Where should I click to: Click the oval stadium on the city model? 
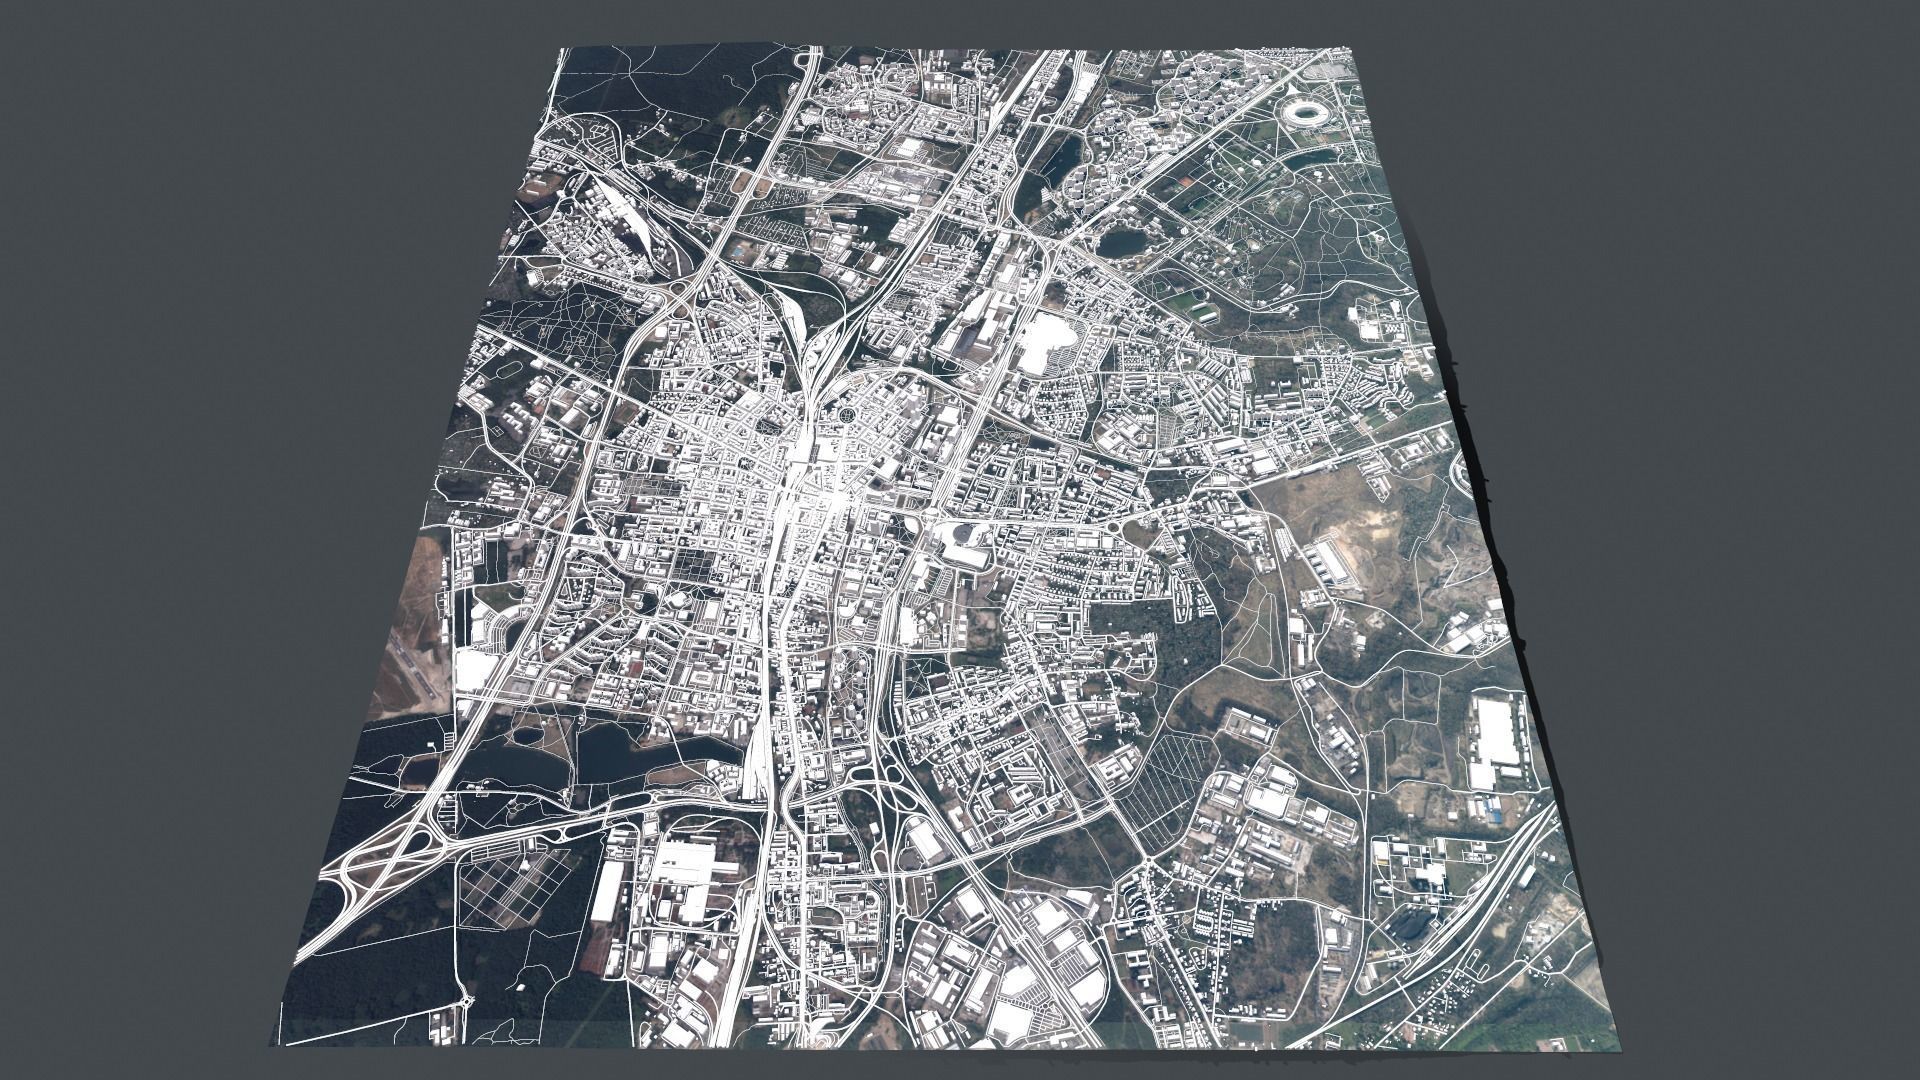(1307, 111)
